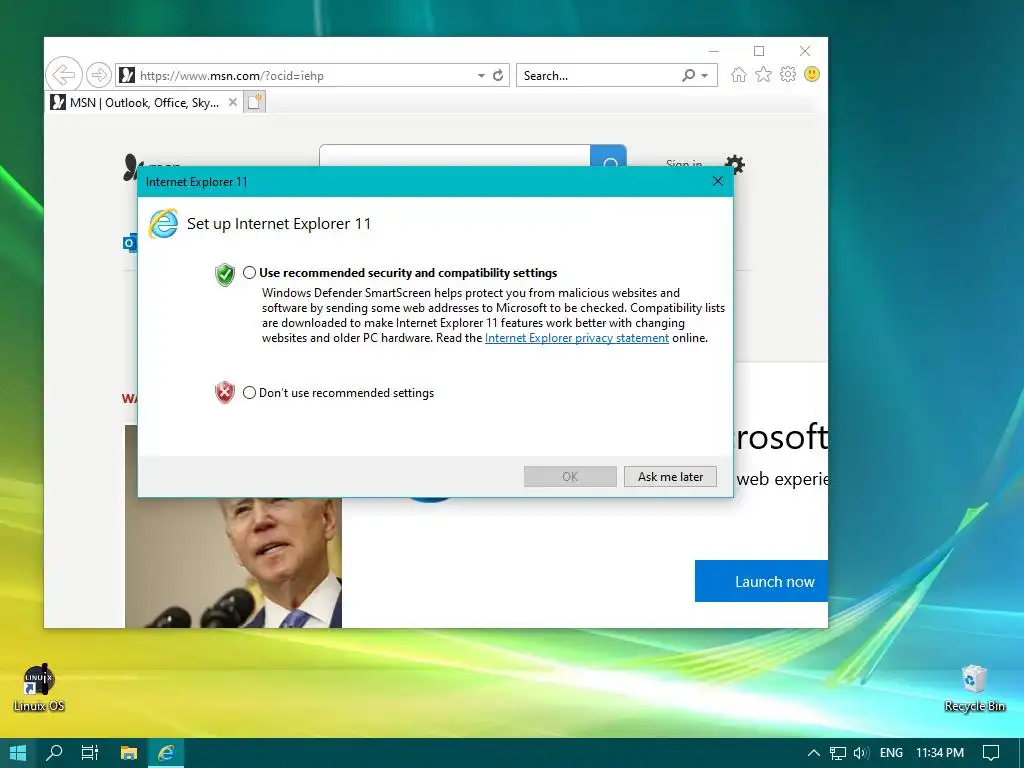Select the MSN | Outlook, Office tab
Image resolution: width=1024 pixels, height=768 pixels.
(x=135, y=103)
